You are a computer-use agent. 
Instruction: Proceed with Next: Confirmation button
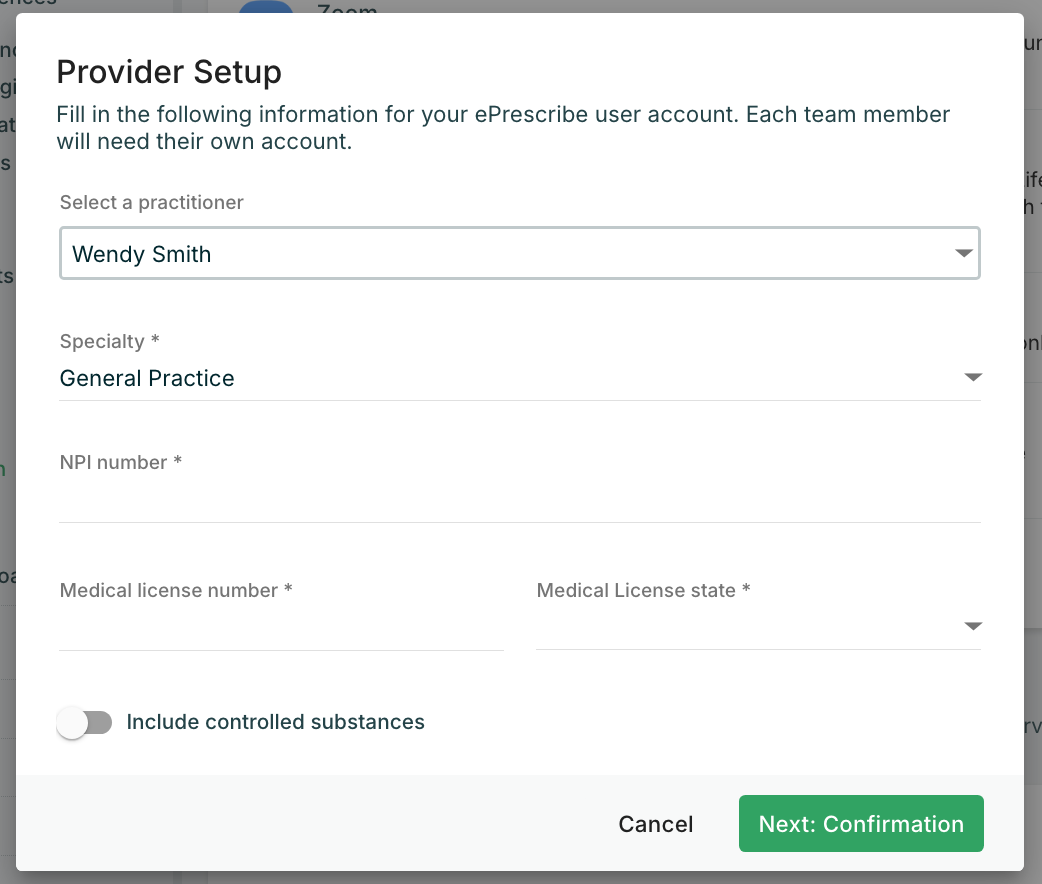click(x=861, y=824)
